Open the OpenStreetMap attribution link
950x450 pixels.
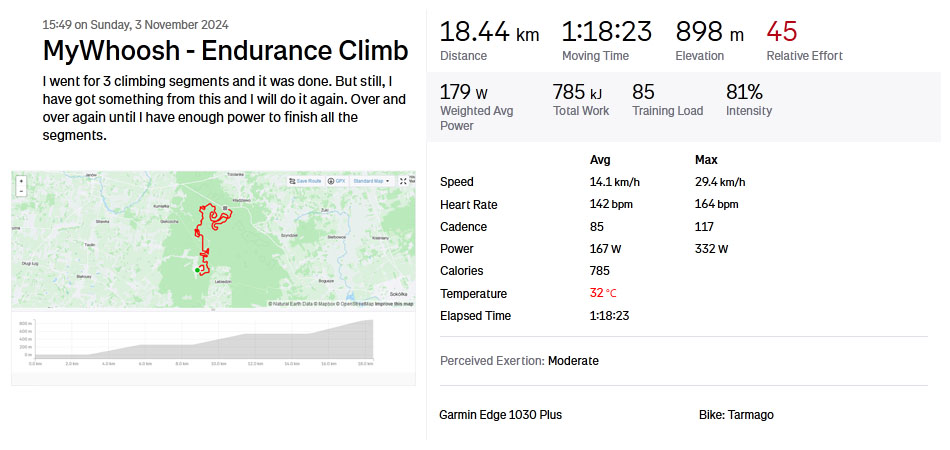click(351, 304)
